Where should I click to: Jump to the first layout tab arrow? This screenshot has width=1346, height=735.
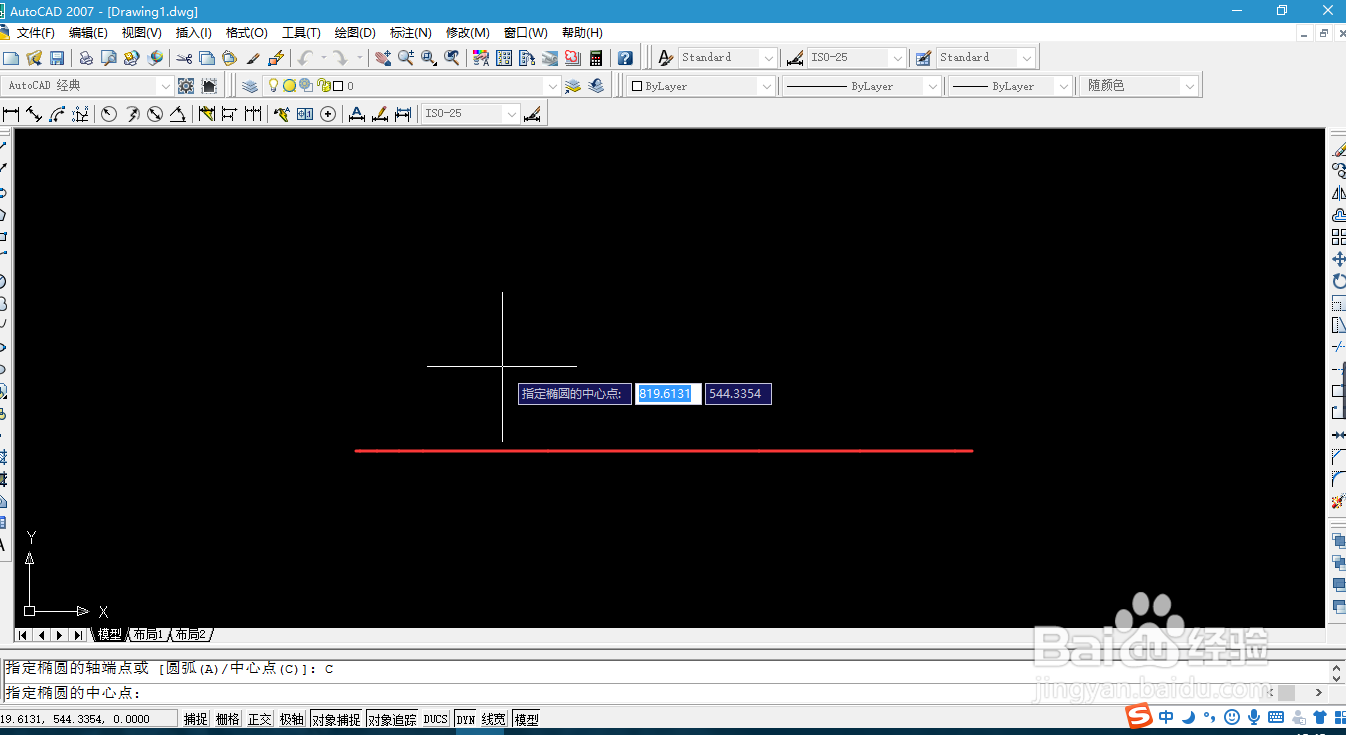point(23,635)
